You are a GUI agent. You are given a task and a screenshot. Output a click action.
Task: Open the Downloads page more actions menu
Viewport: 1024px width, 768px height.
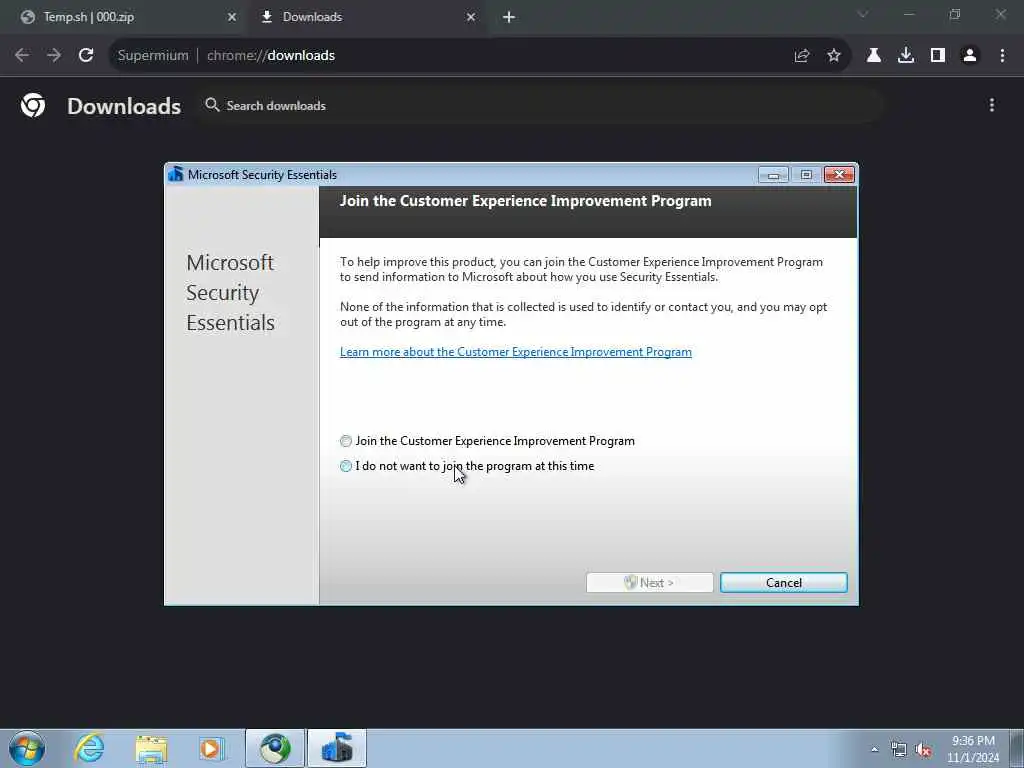pos(992,105)
